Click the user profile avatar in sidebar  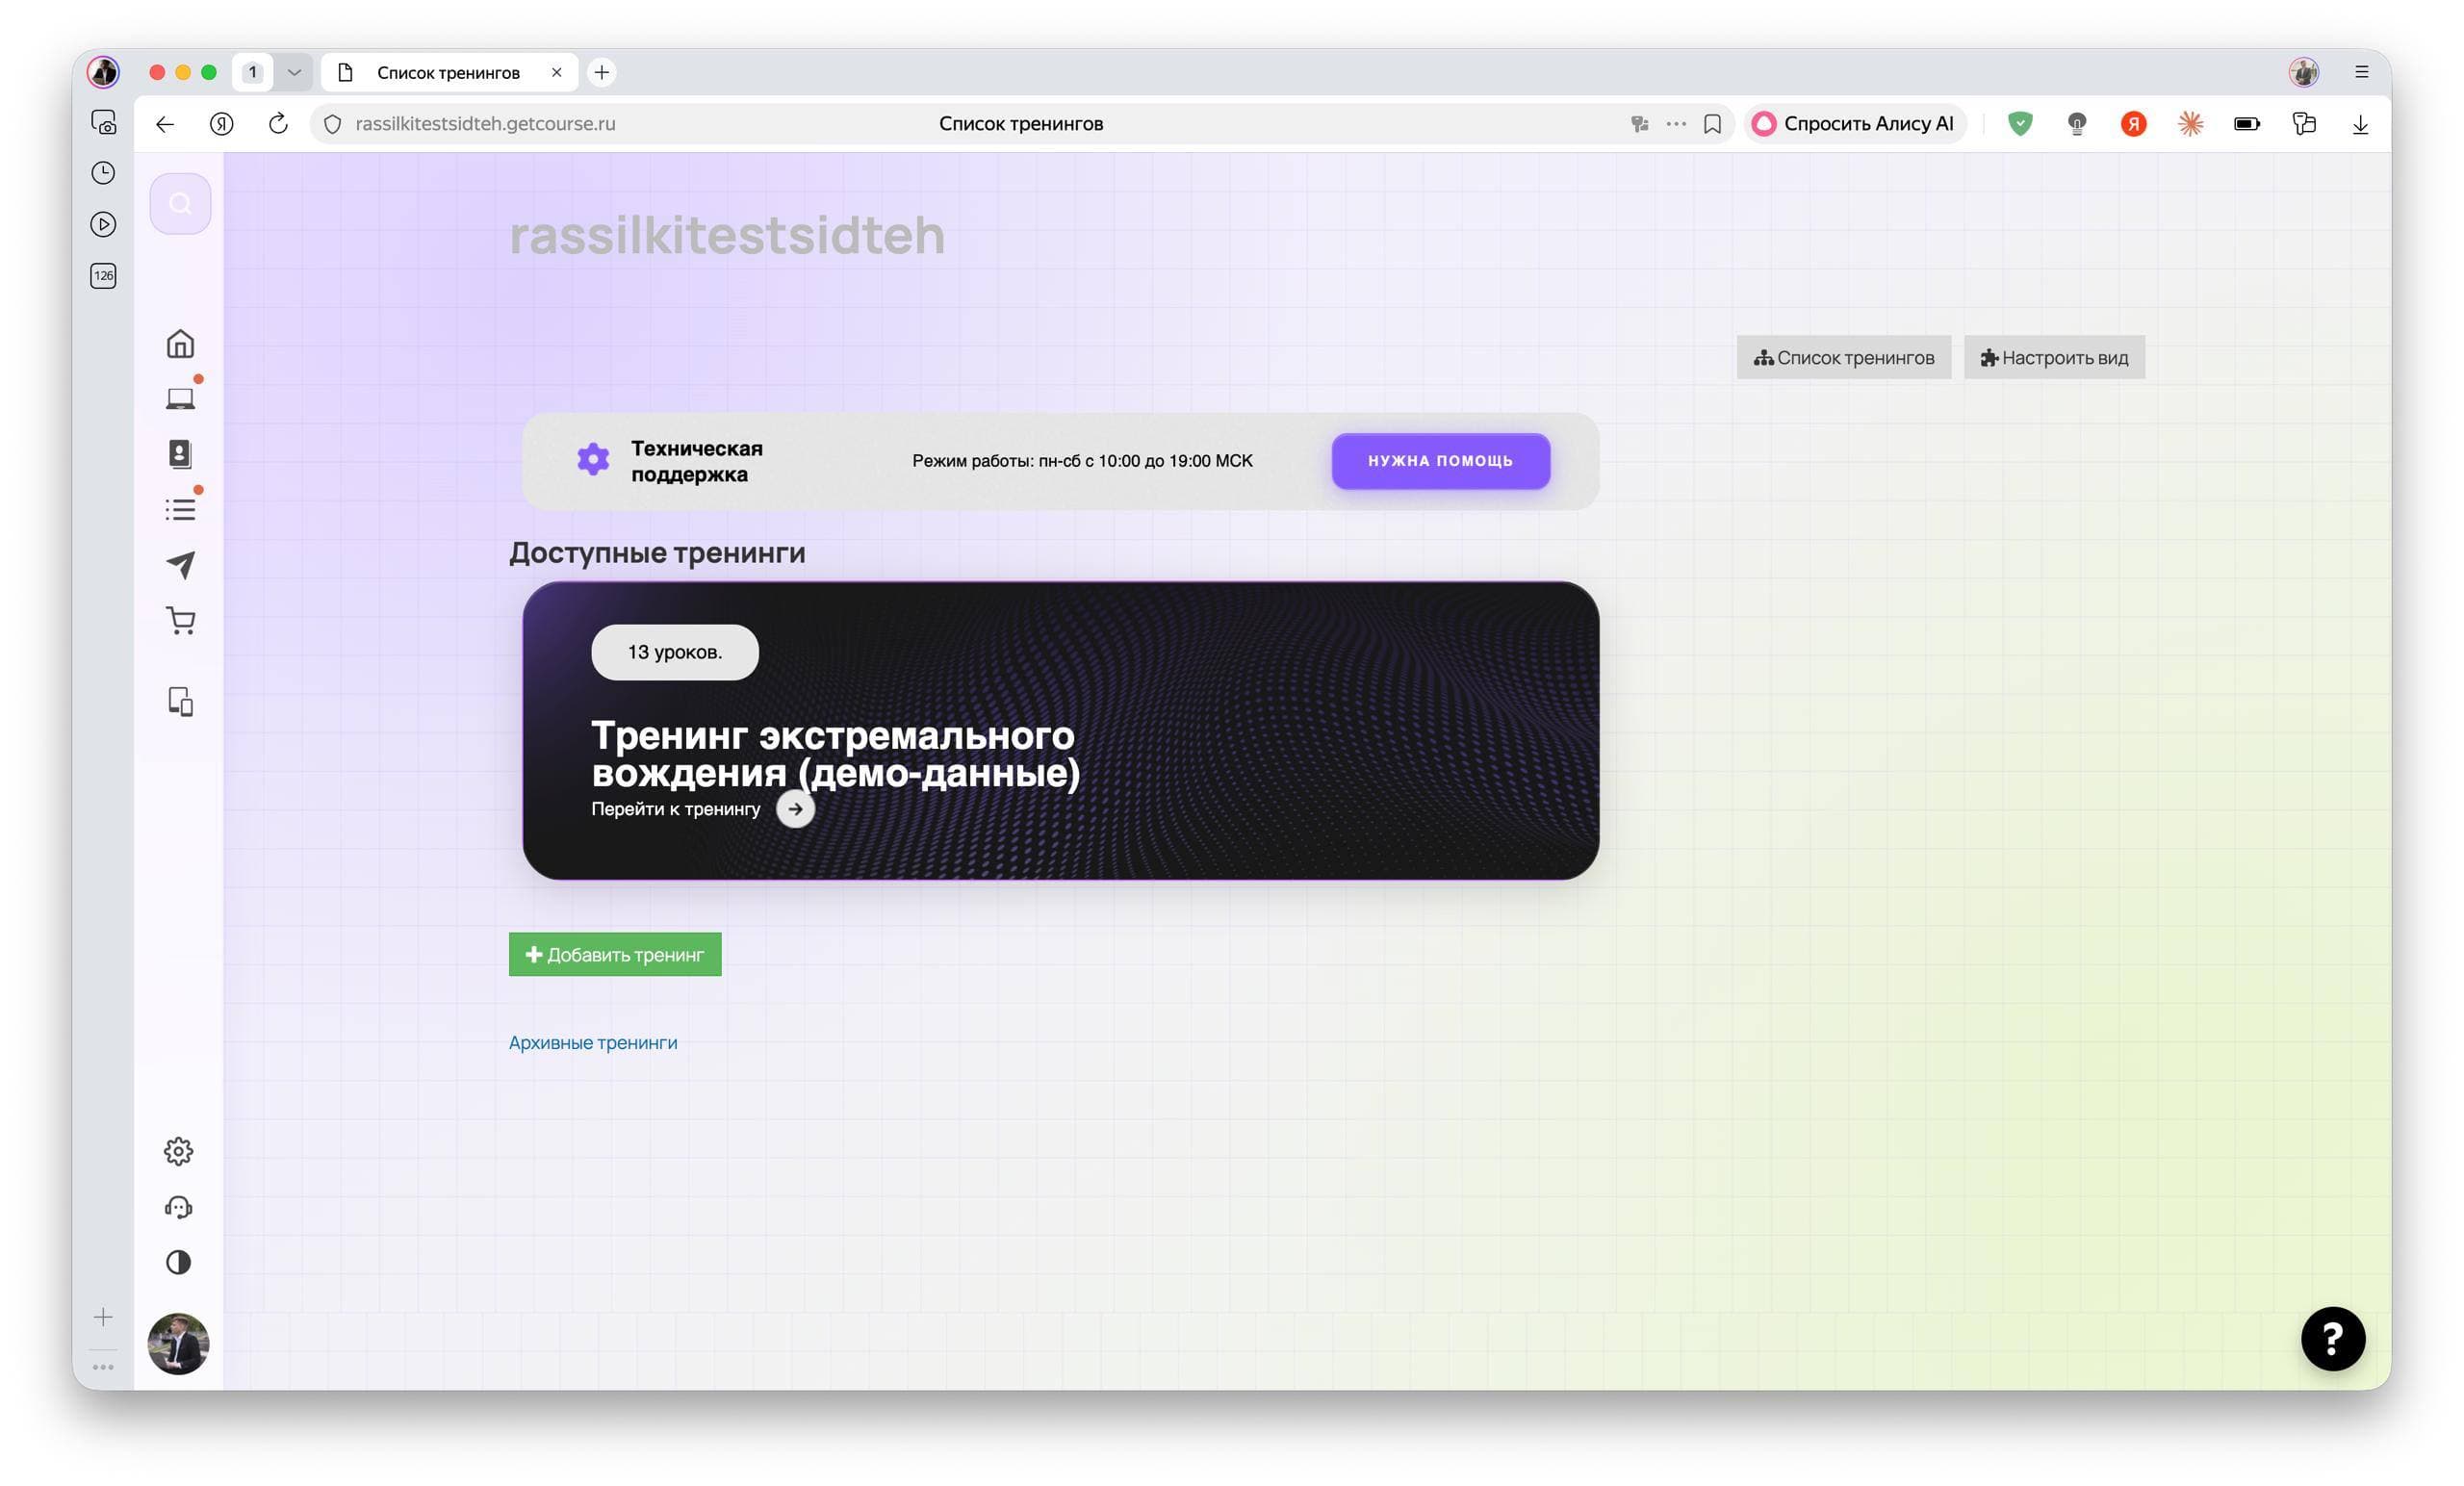(178, 1344)
